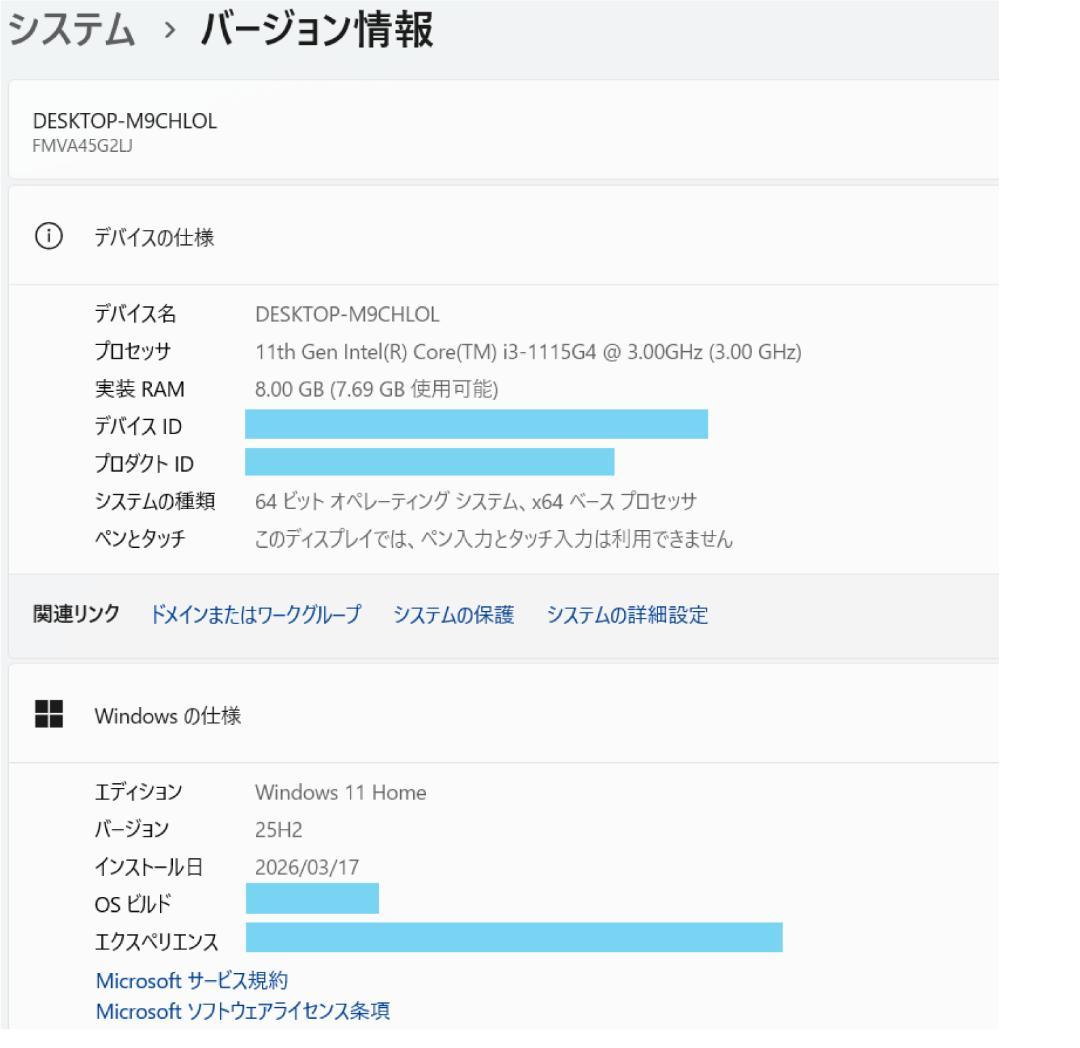The height and width of the screenshot is (1048, 1080).
Task: Click the OS ビルド label
Action: pos(133,904)
